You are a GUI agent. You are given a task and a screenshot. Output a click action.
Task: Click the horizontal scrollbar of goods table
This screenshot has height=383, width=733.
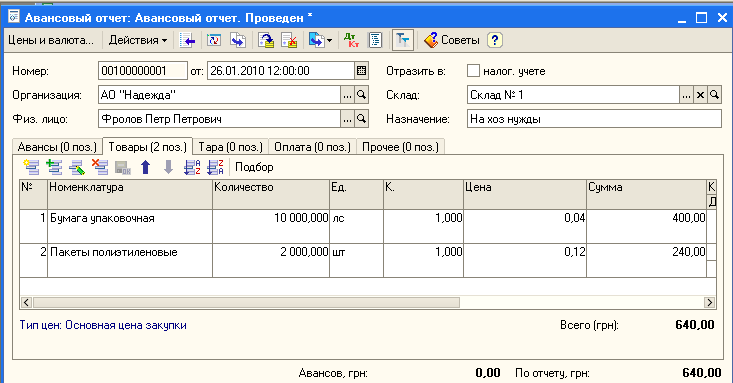(246, 303)
